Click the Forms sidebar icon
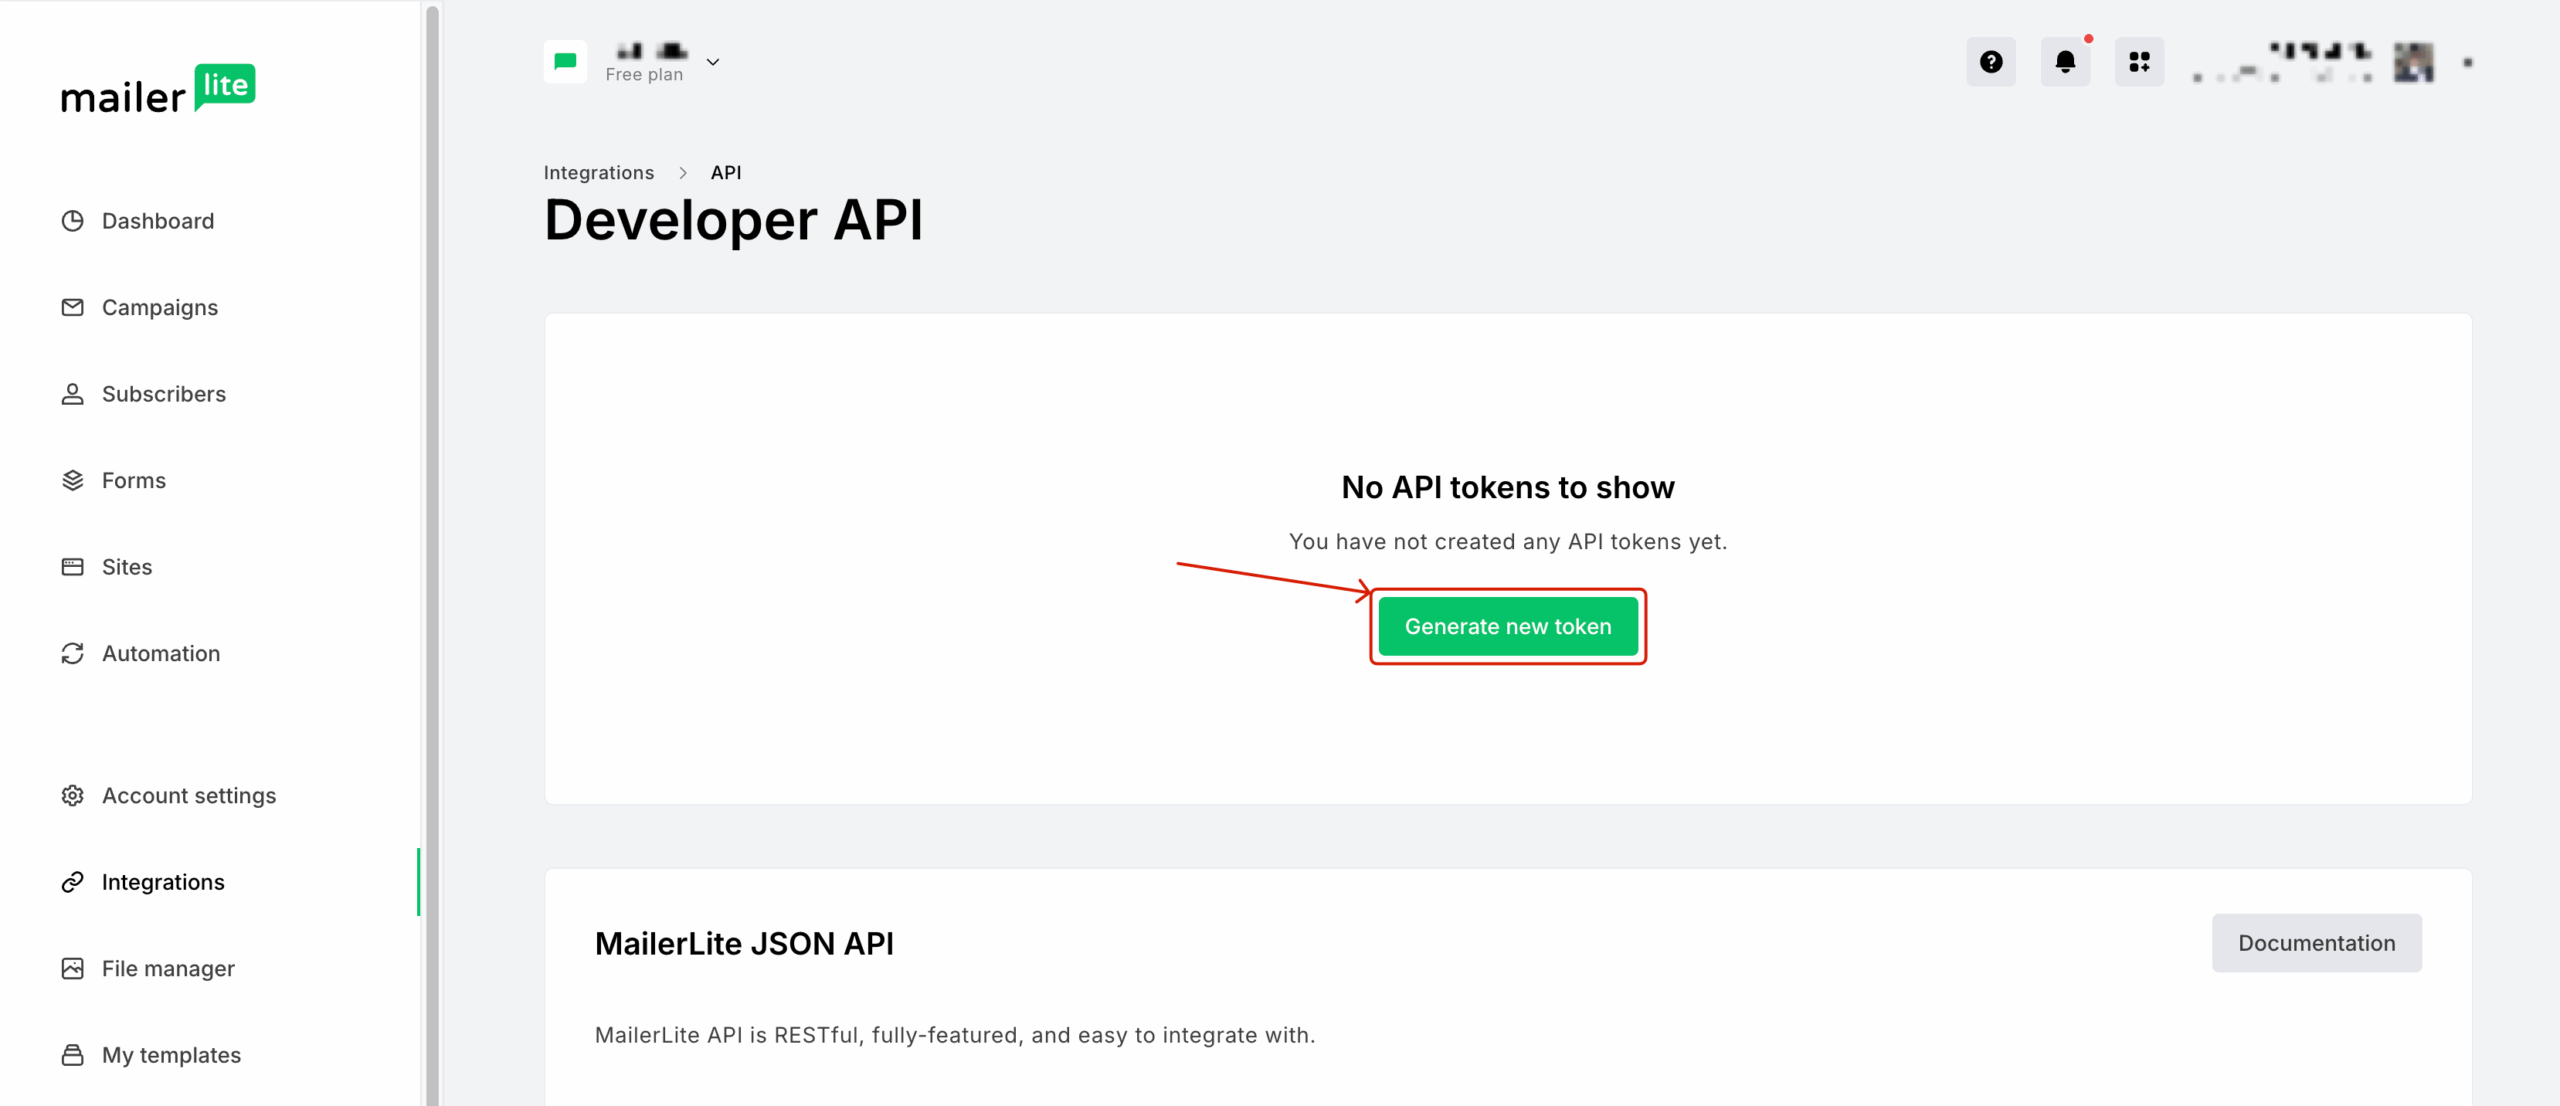Screen dimensions: 2560x1106 click(x=72, y=480)
